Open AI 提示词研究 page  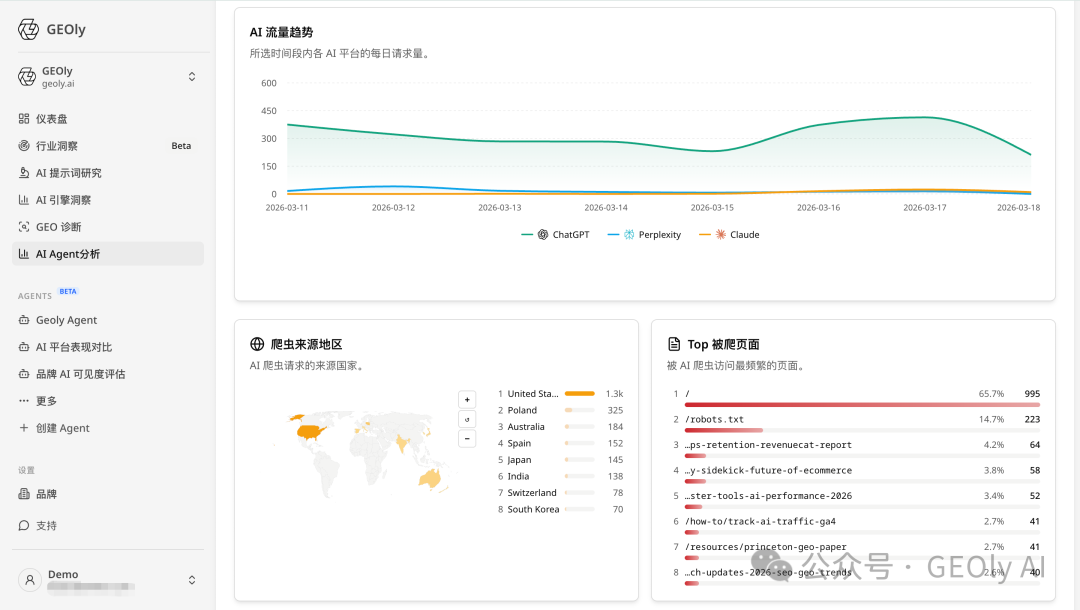pyautogui.click(x=108, y=172)
